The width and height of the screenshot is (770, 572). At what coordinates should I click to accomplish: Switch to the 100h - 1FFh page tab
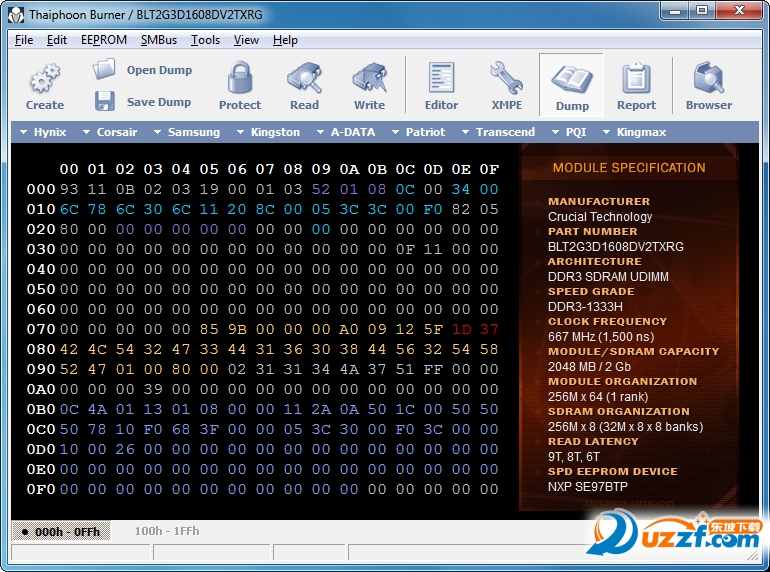point(167,531)
